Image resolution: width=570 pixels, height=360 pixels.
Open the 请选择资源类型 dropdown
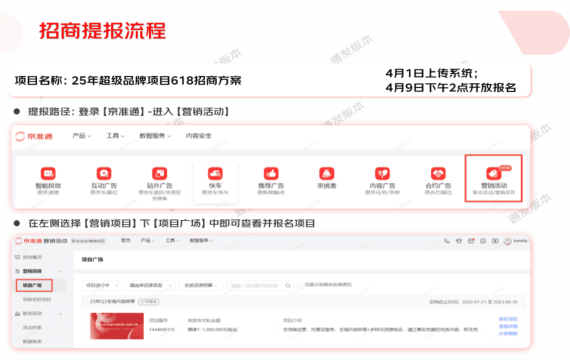[x=150, y=285]
